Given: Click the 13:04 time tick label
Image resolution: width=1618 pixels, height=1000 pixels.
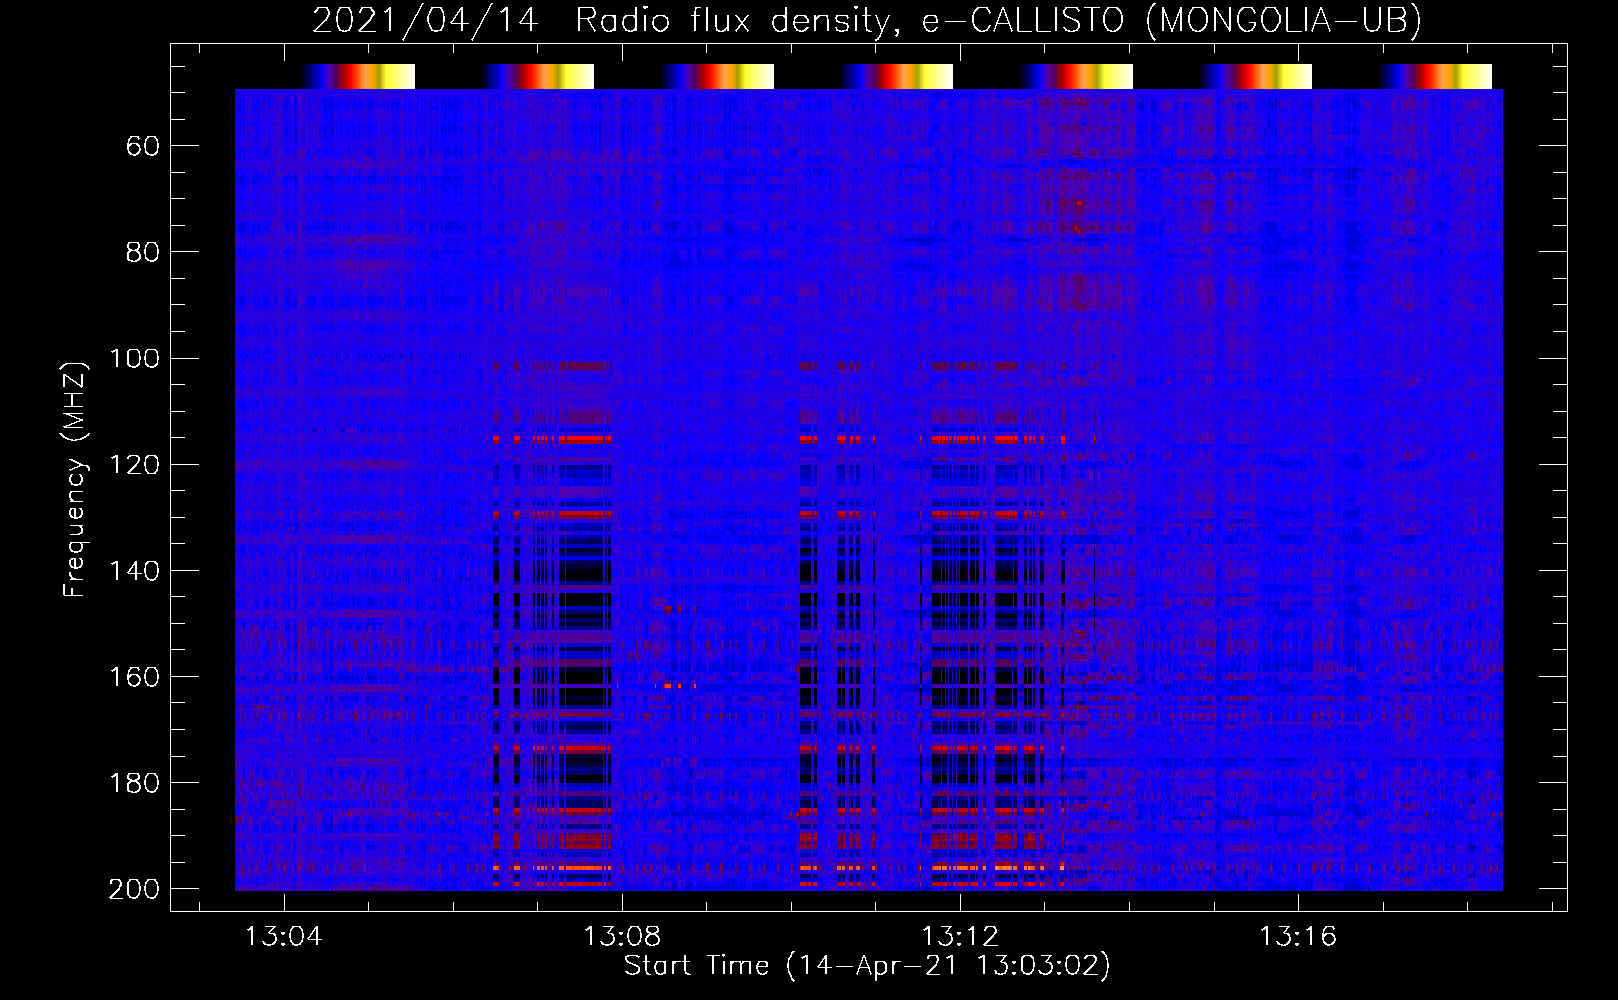Looking at the screenshot, I should pyautogui.click(x=284, y=937).
